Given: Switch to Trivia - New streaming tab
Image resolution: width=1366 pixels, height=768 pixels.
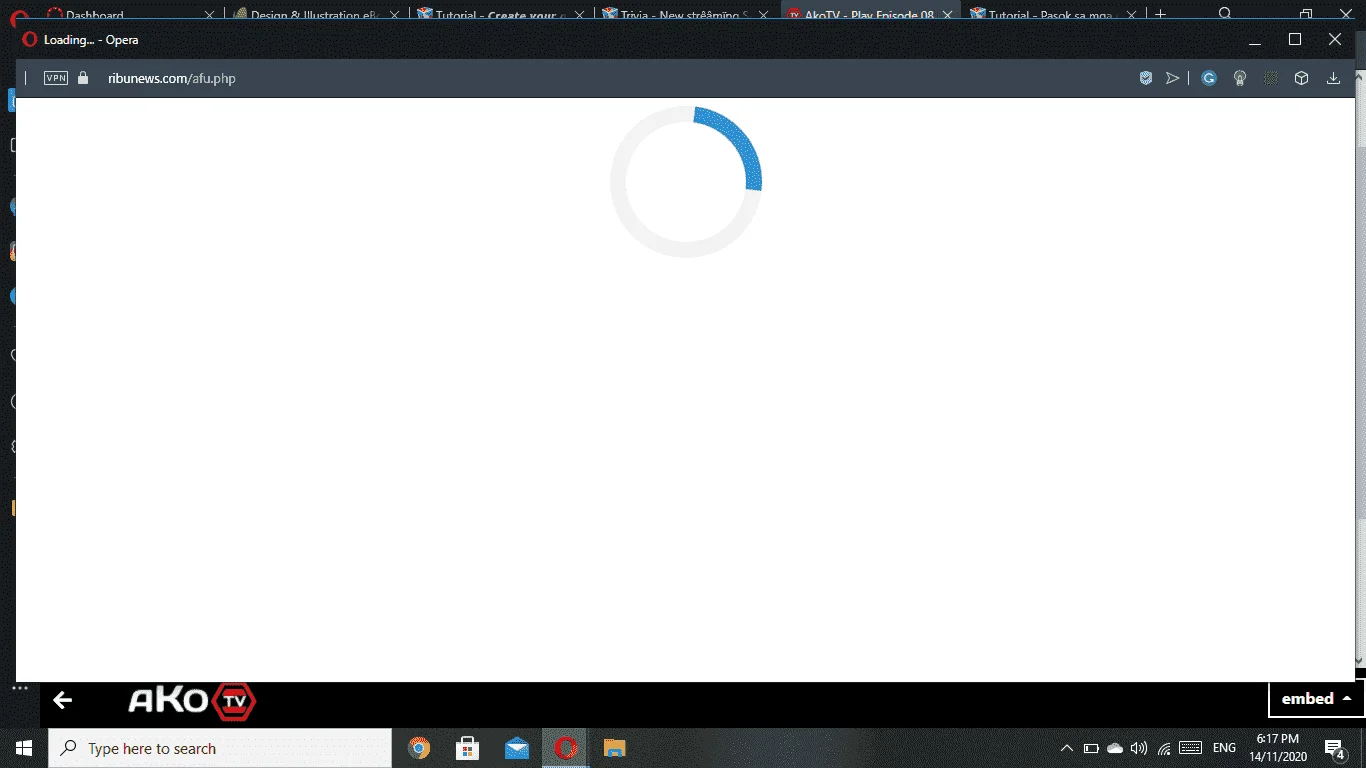Looking at the screenshot, I should tap(687, 15).
